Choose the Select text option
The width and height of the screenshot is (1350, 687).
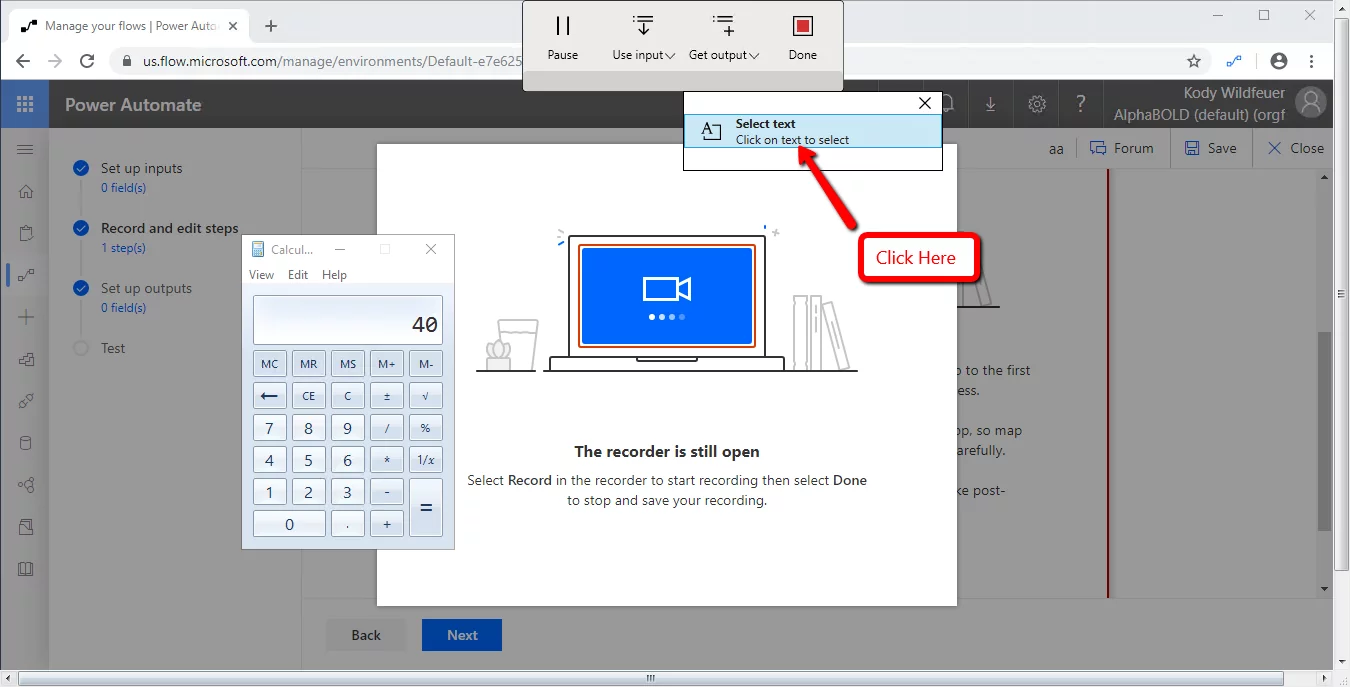813,131
